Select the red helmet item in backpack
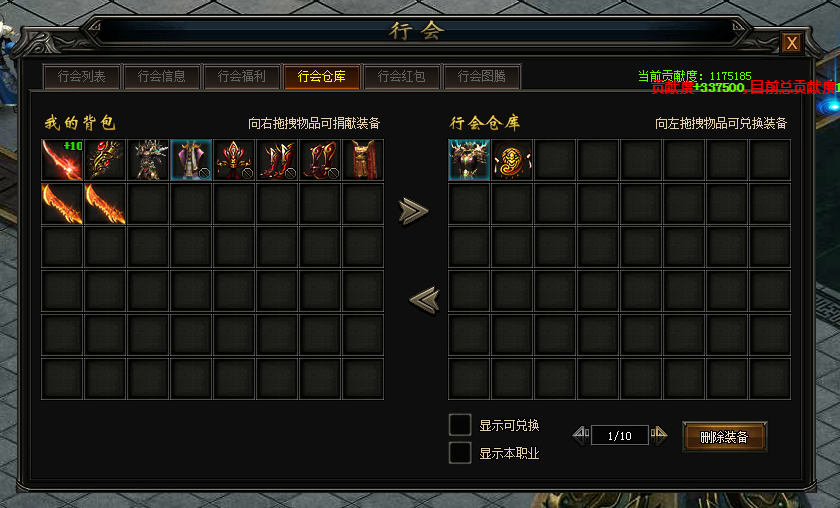Screen dimensions: 840x508 [x=234, y=160]
